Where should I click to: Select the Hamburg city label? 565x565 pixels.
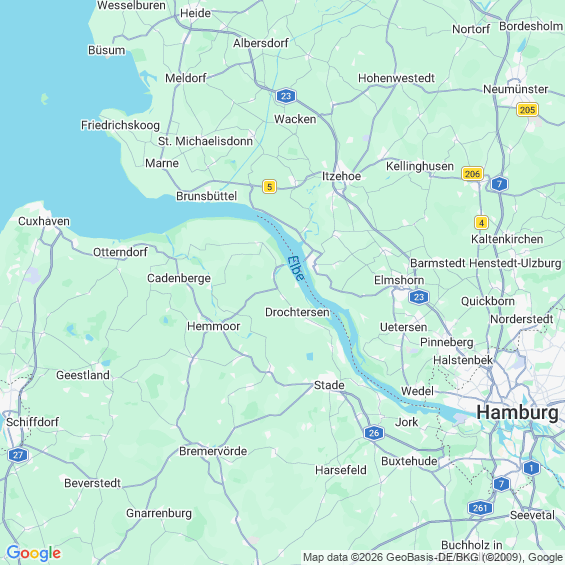[517, 412]
